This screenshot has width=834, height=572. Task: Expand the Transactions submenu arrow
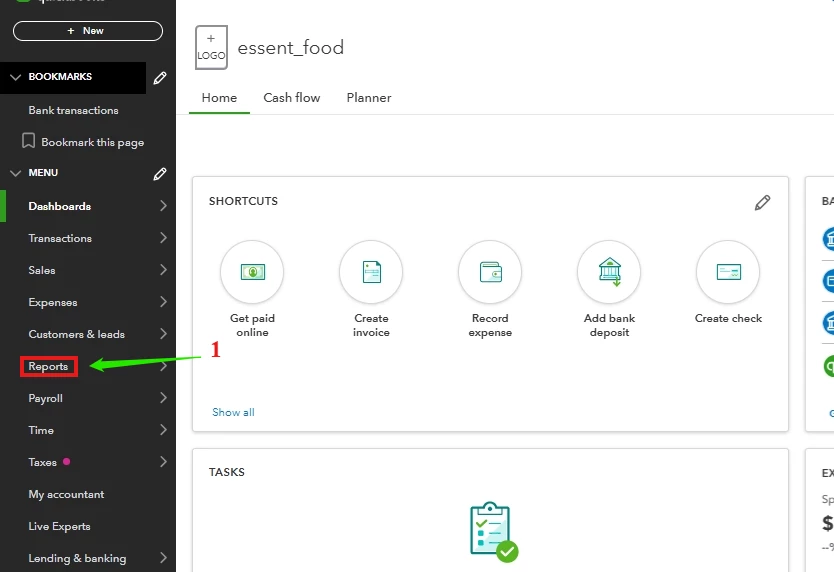[x=163, y=238]
